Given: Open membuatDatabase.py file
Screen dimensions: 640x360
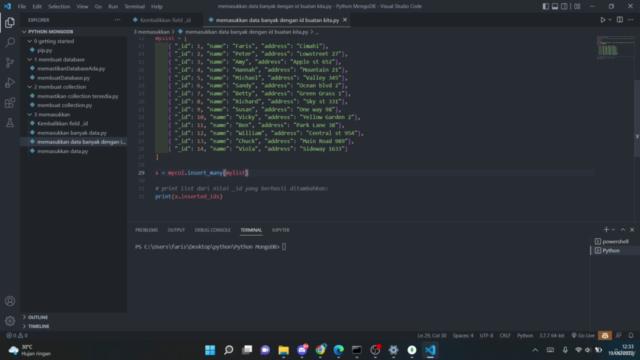Looking at the screenshot, I should [73, 78].
